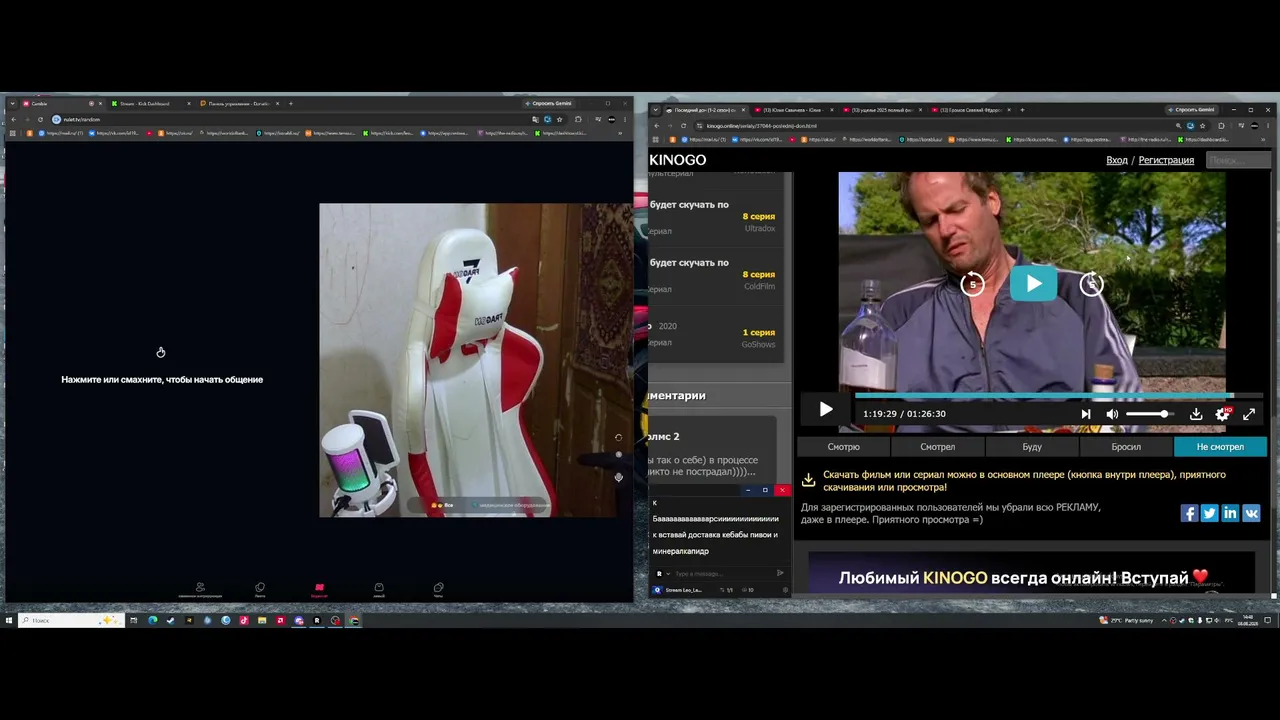
Task: Switch to the Юлия Савичева YouTube tab
Action: [794, 110]
